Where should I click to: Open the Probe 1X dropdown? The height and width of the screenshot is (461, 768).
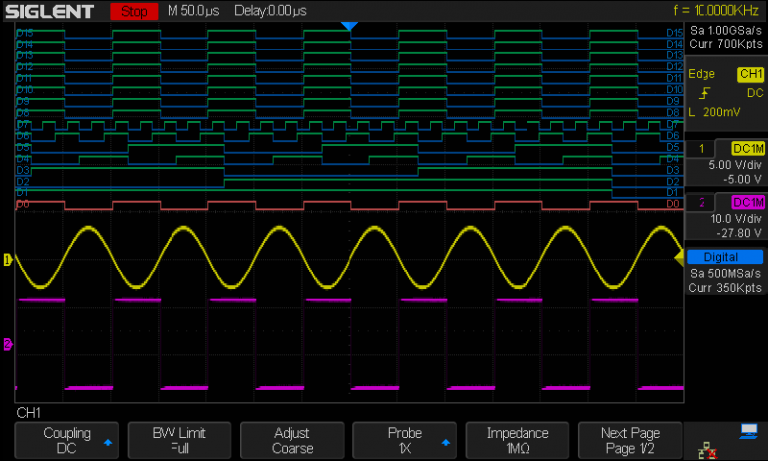(x=405, y=440)
